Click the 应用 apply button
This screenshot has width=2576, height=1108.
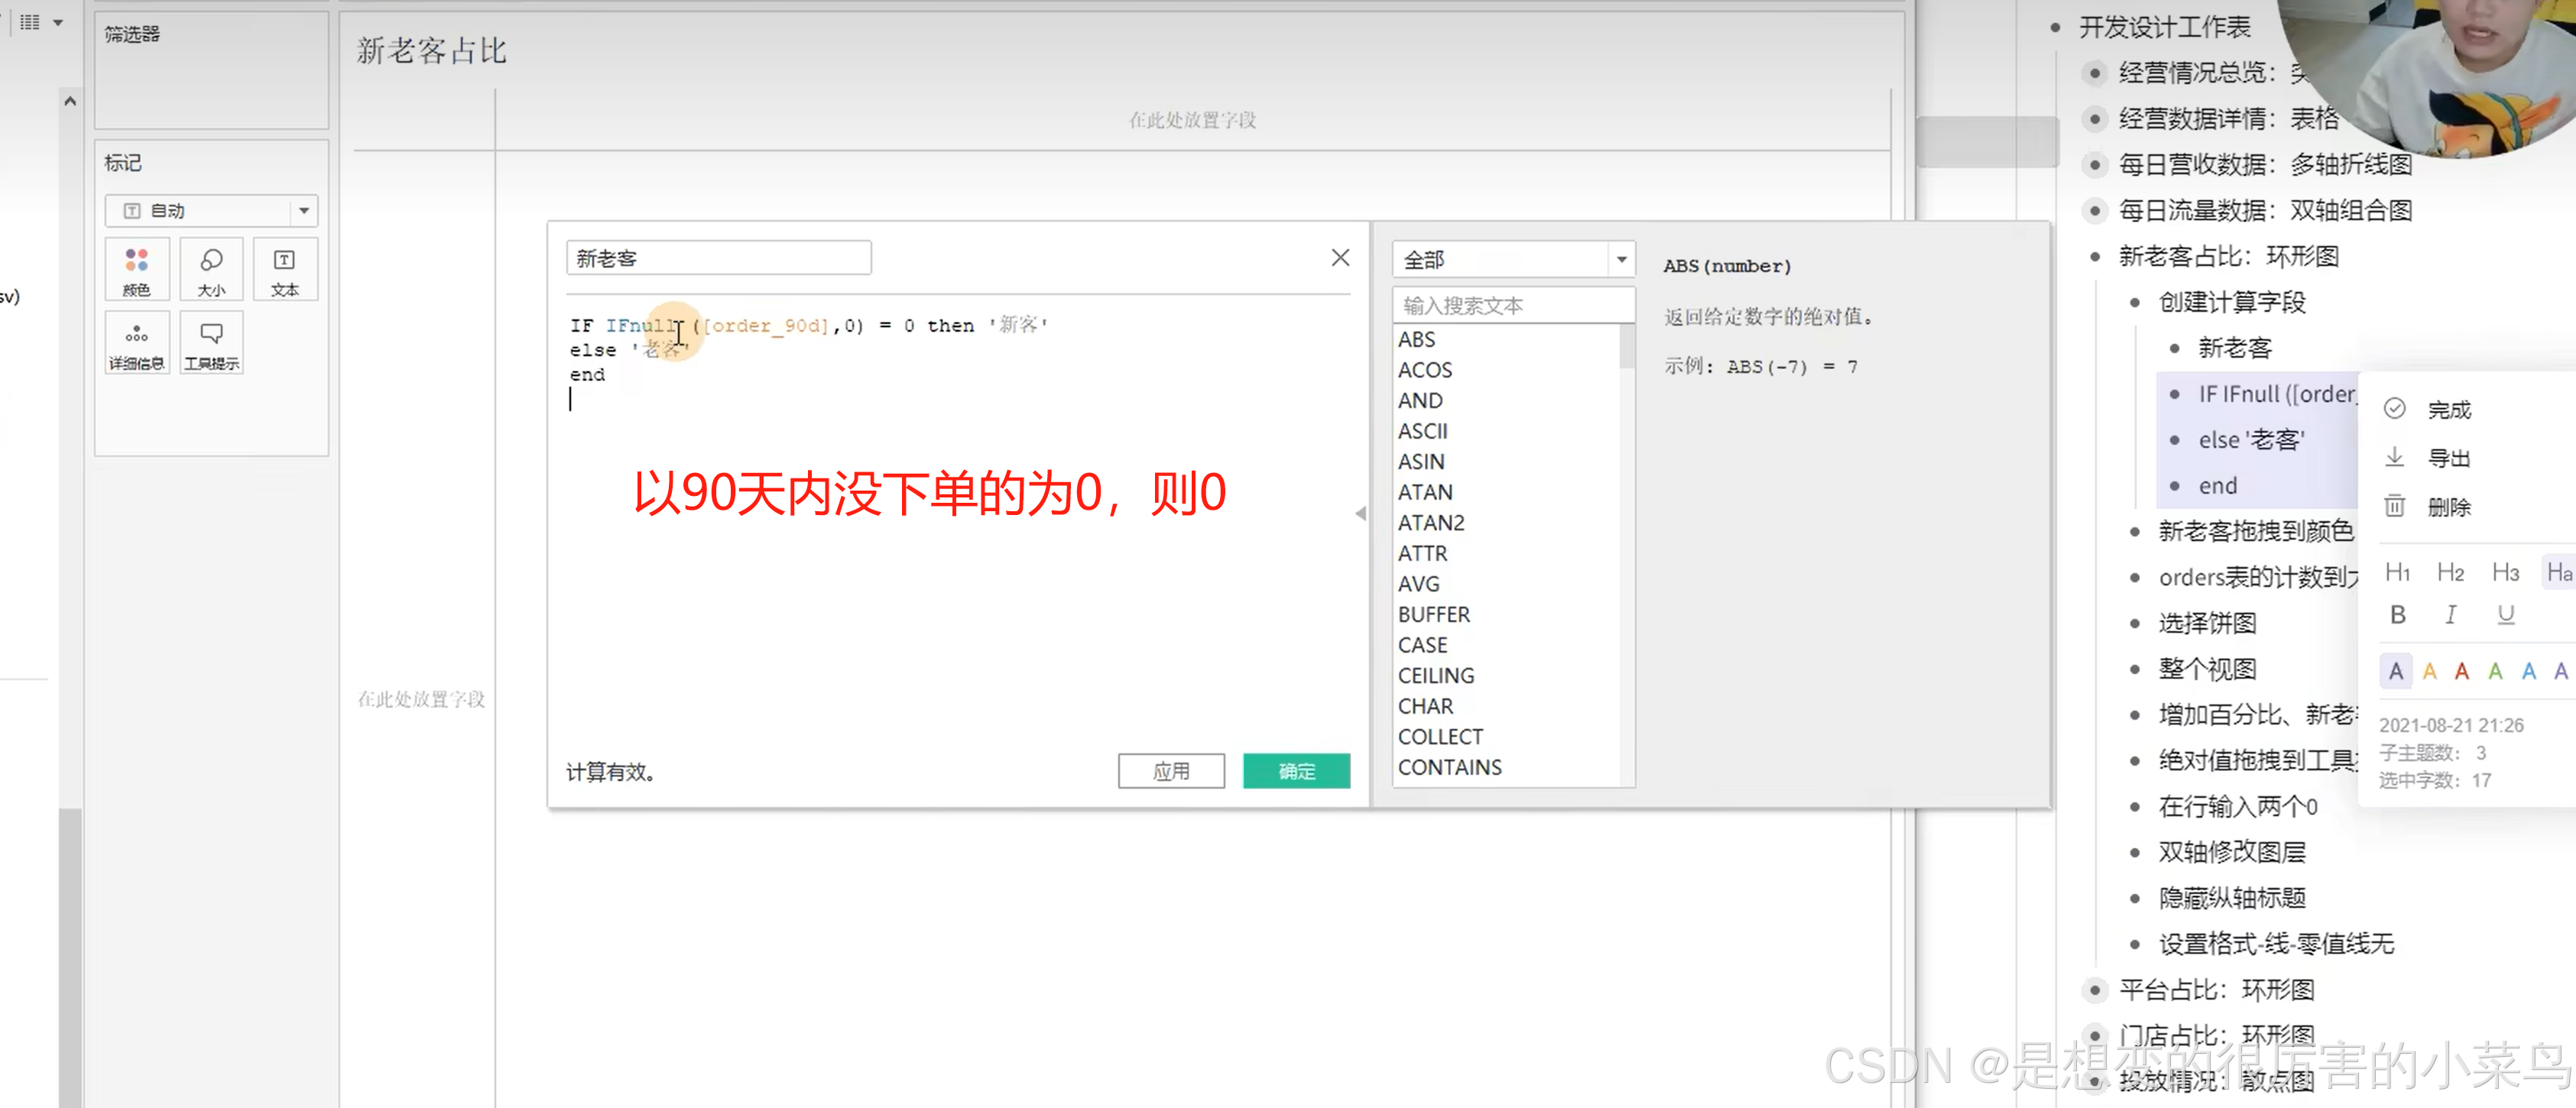pyautogui.click(x=1170, y=771)
